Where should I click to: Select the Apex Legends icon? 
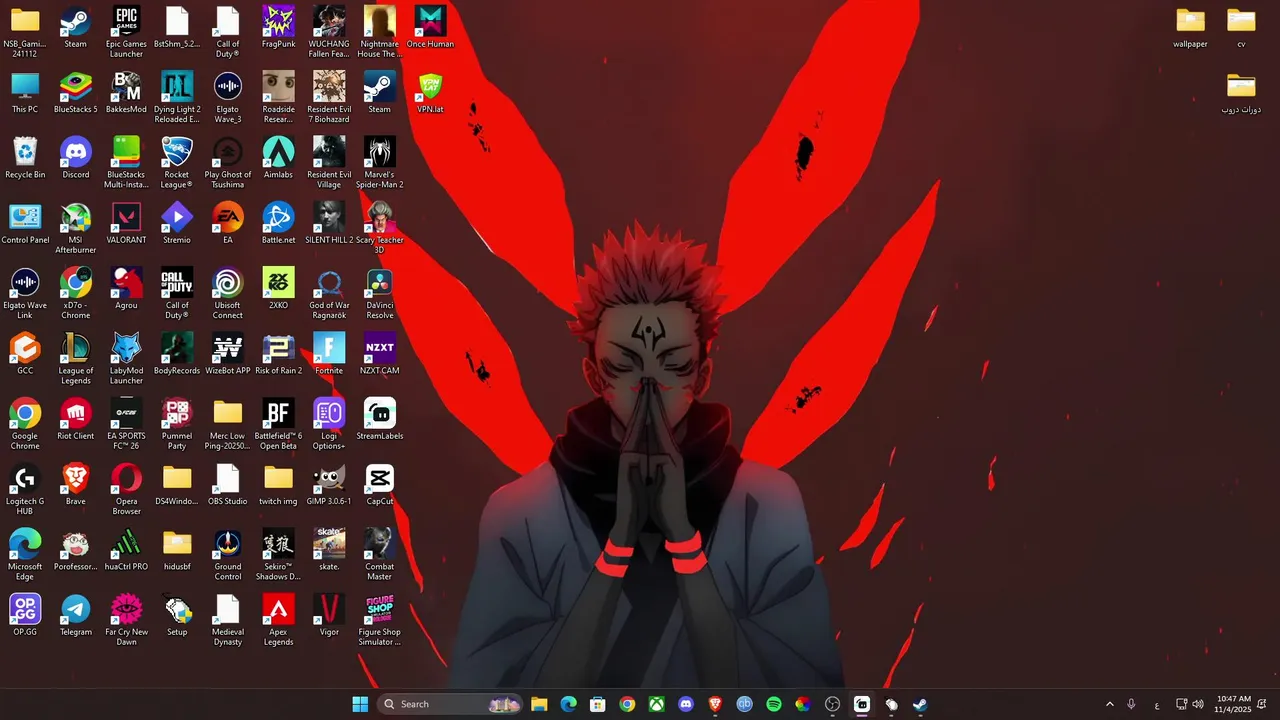[x=278, y=619]
